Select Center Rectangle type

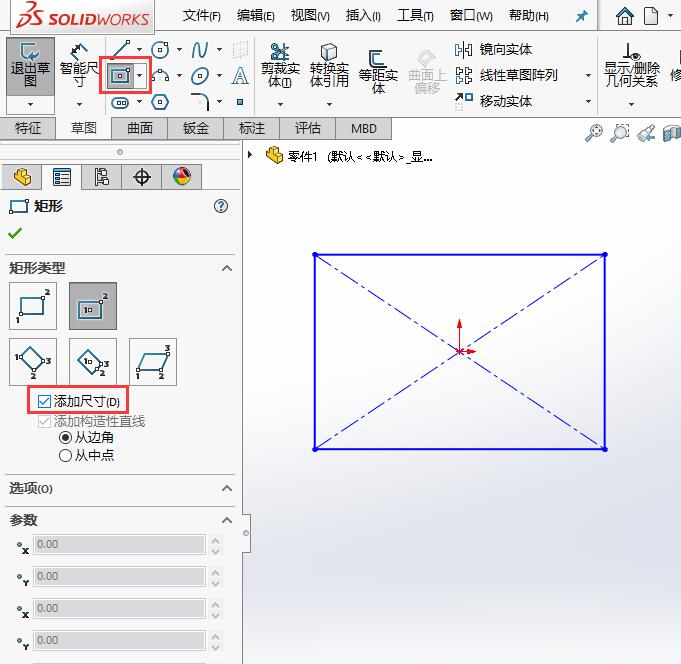click(93, 306)
